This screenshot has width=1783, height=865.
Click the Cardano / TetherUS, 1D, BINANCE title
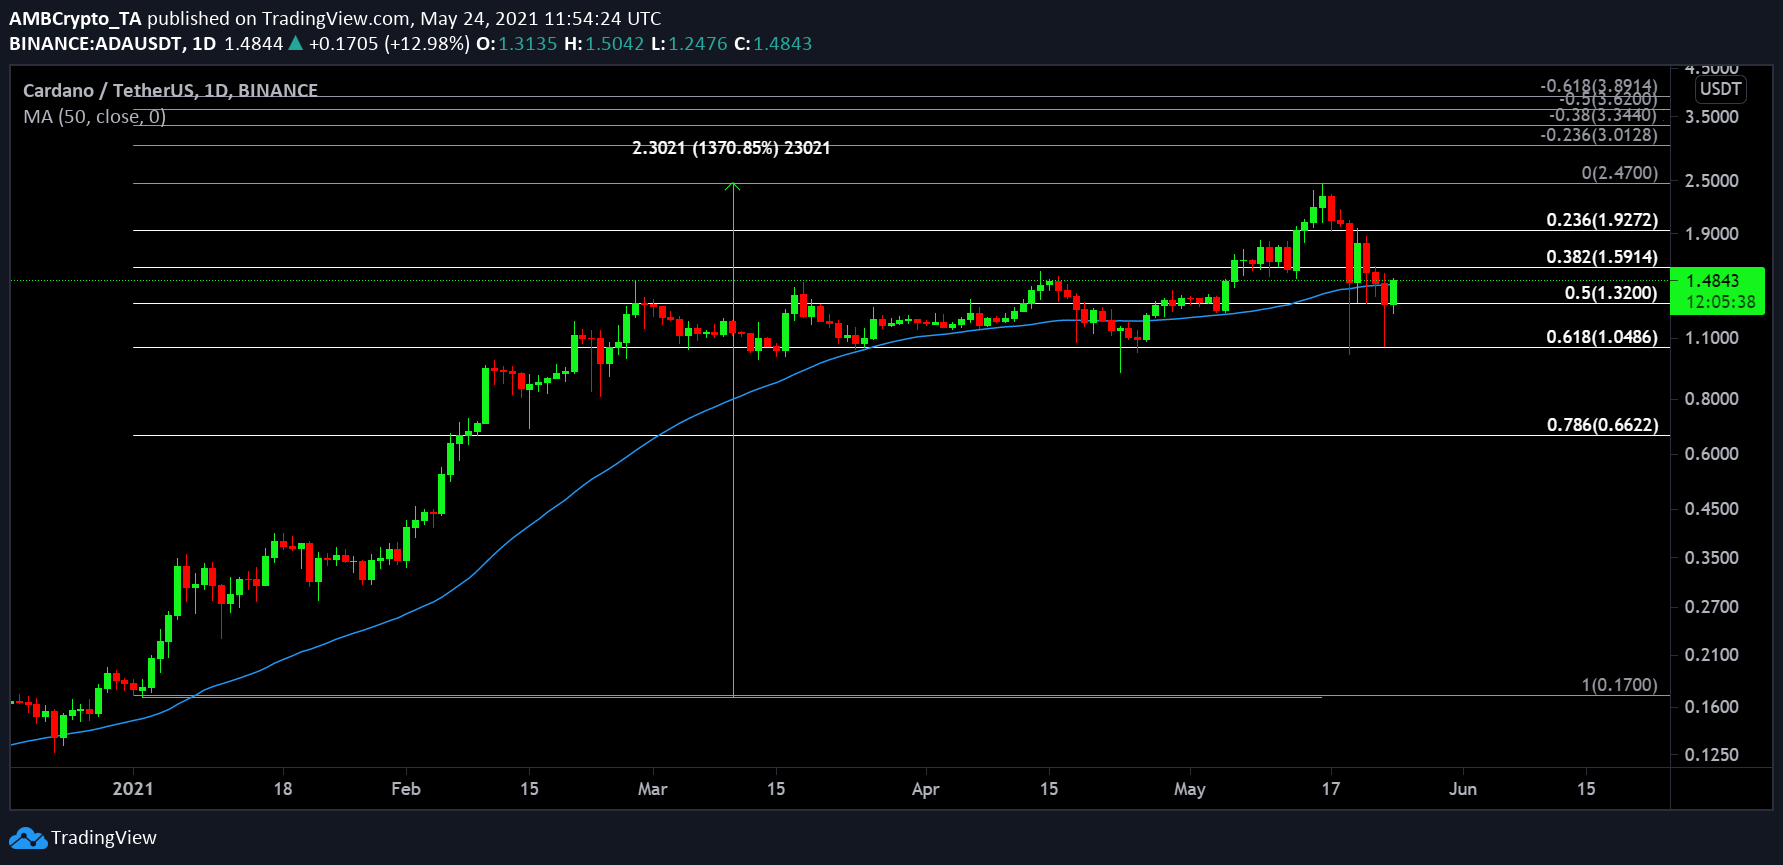(170, 90)
